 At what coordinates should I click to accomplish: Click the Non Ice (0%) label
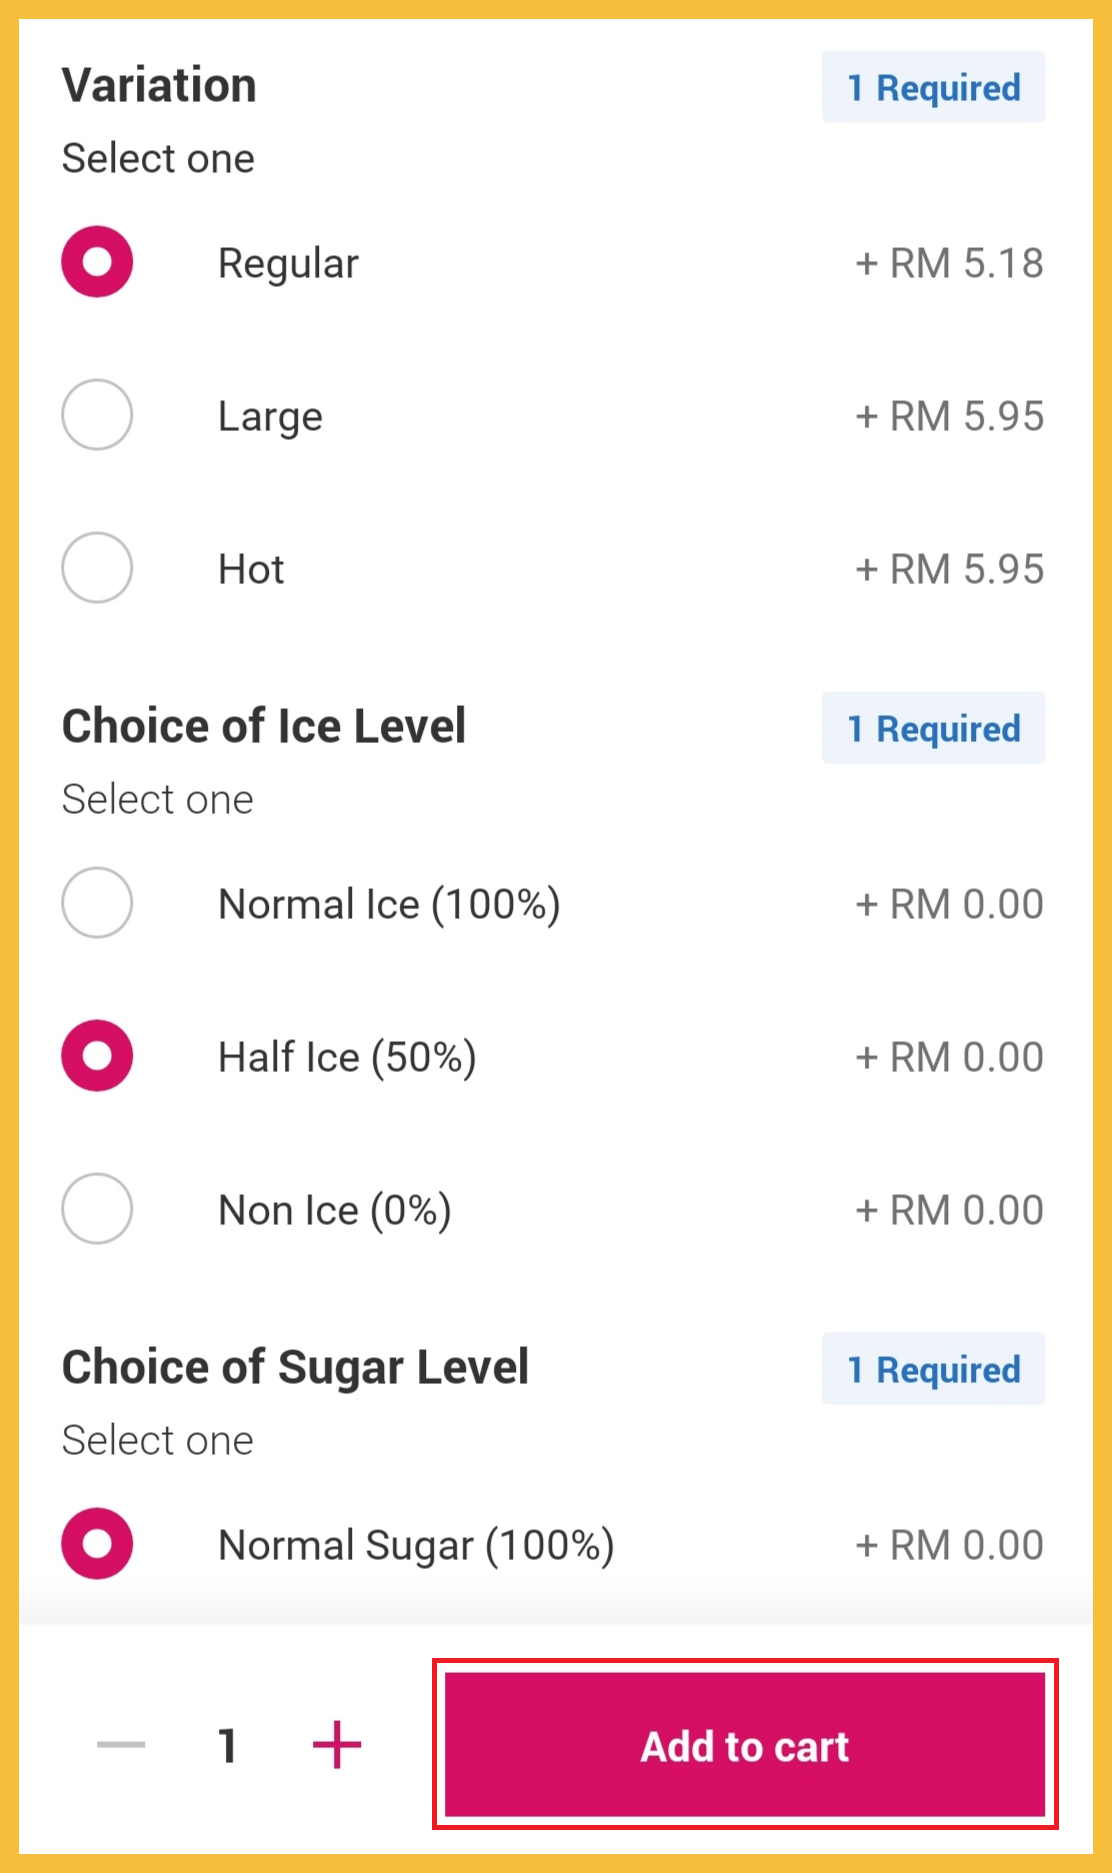pos(335,1210)
